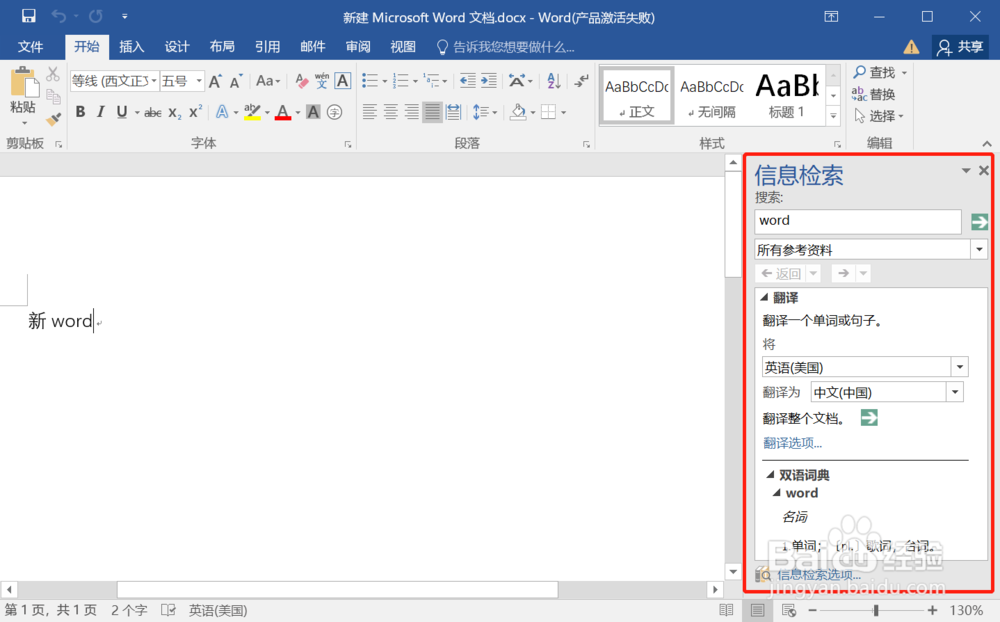Open 翻译选项... link
Screen dimensions: 1000x622
tap(793, 443)
